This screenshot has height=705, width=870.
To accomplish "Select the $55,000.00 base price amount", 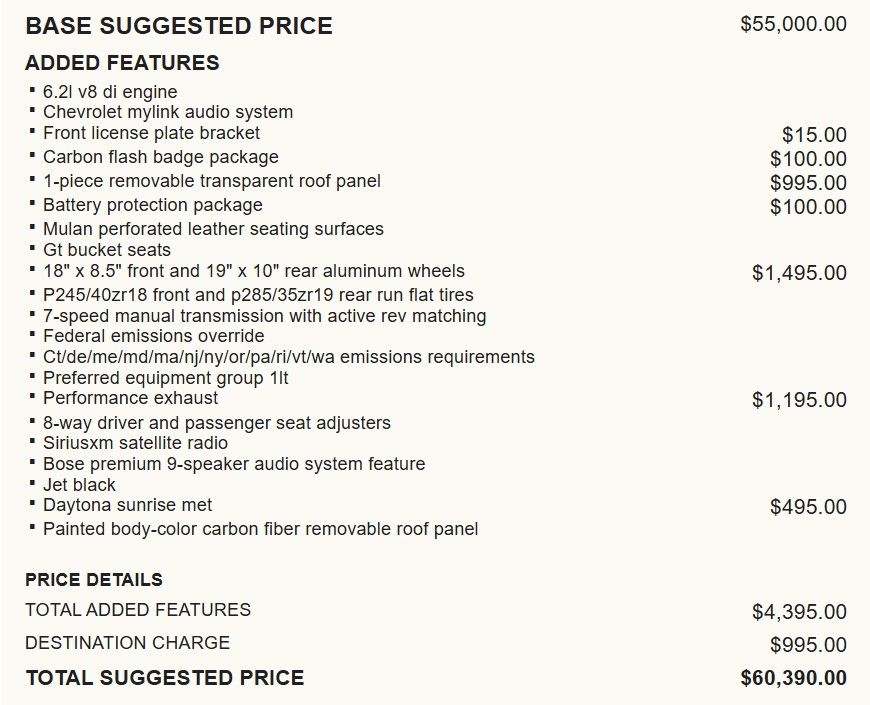I will click(793, 24).
